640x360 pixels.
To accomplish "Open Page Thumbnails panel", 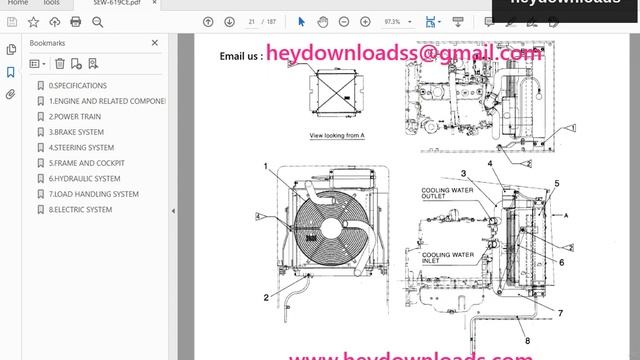I will [x=11, y=49].
